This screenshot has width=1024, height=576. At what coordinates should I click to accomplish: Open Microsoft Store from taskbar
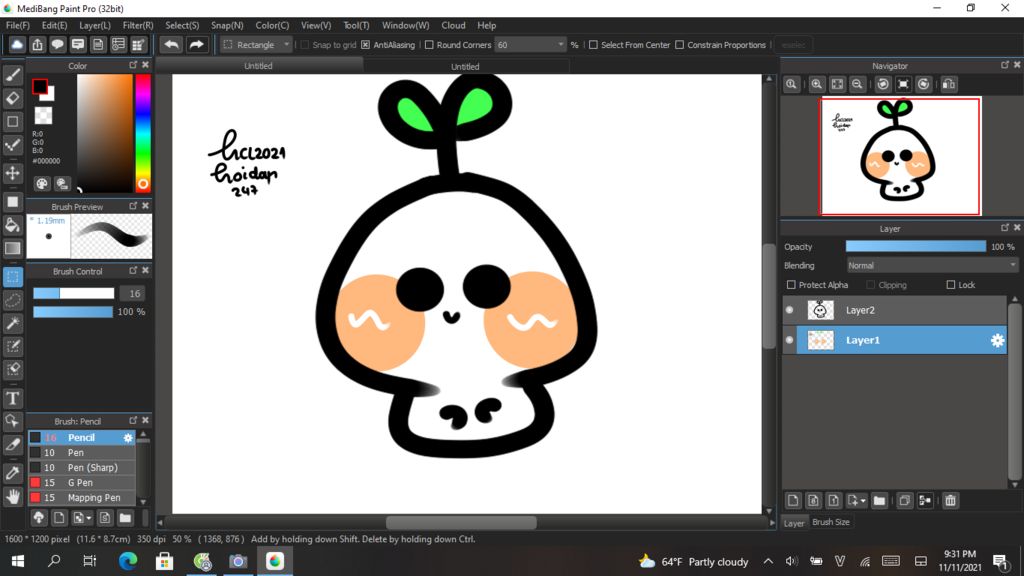(165, 561)
